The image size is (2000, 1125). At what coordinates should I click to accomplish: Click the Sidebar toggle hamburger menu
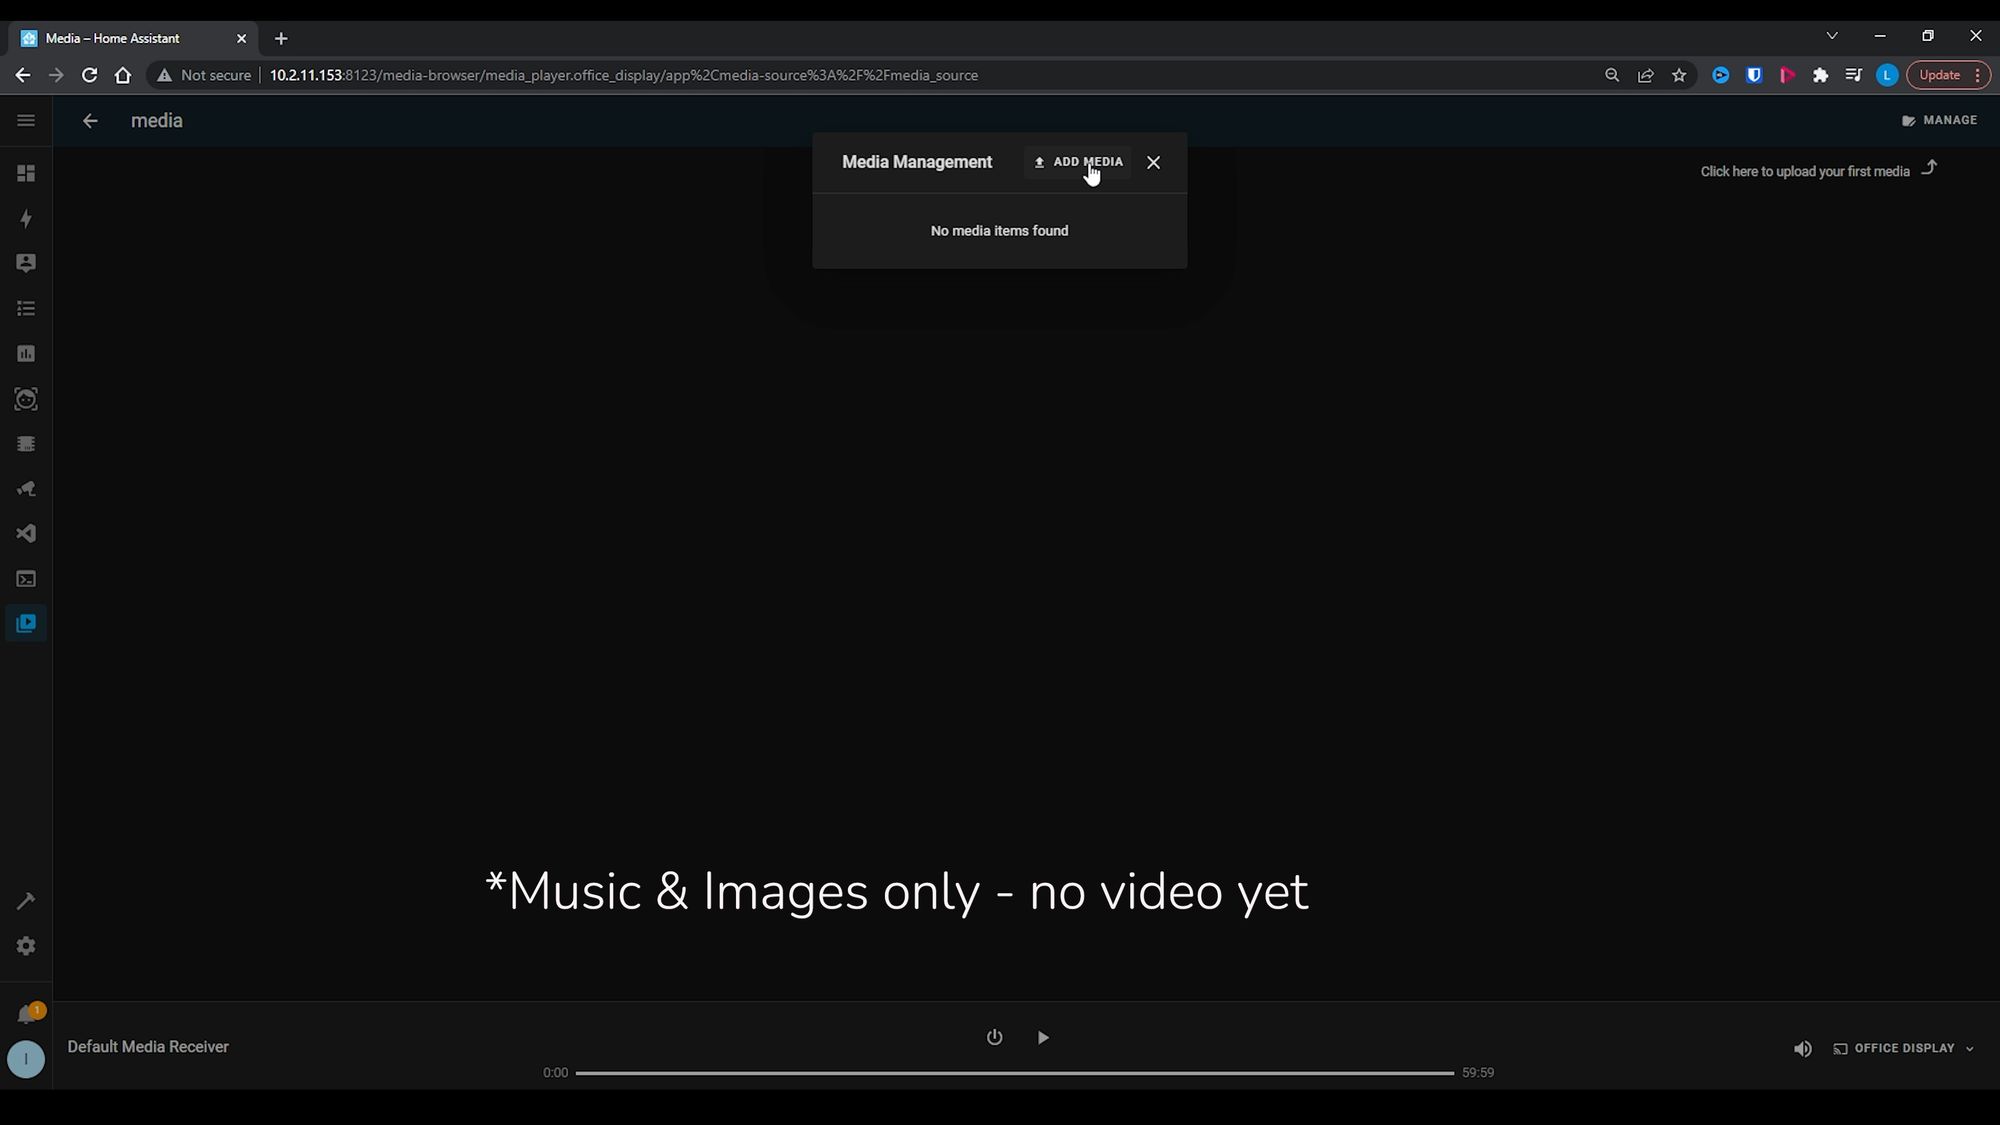(x=26, y=121)
